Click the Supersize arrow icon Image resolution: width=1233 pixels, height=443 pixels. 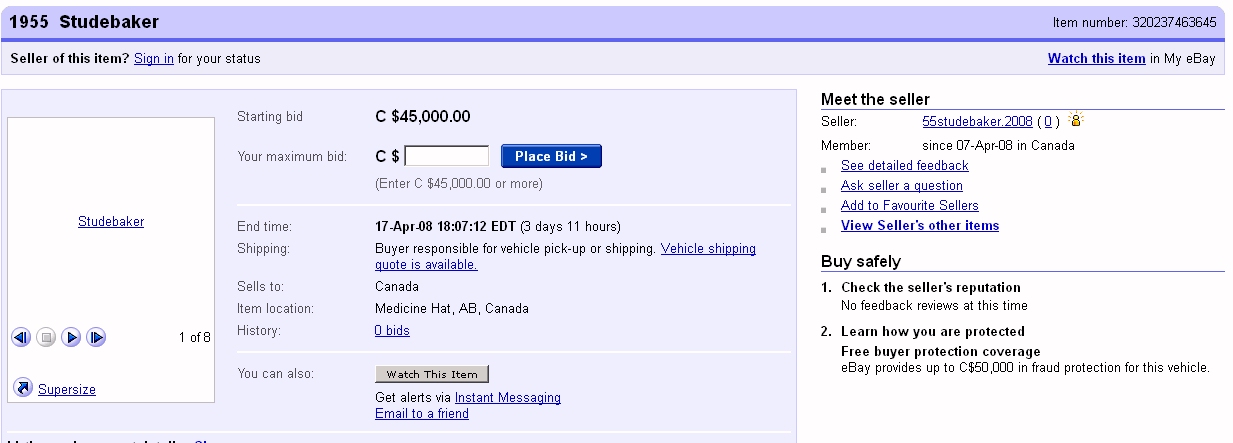23,388
